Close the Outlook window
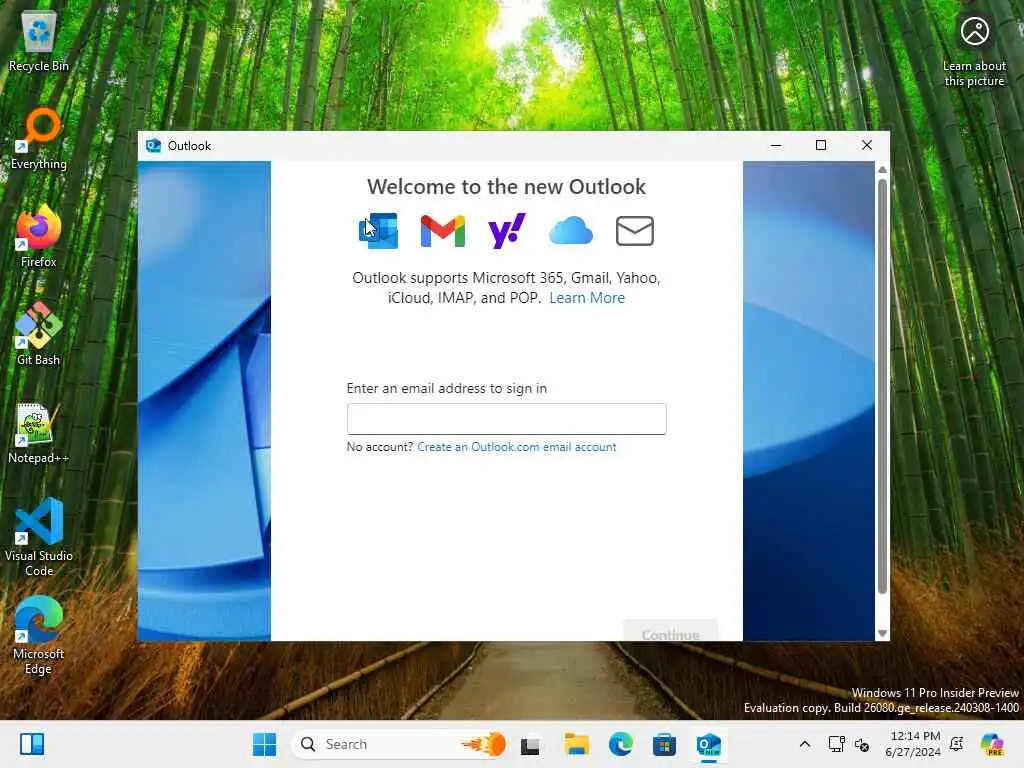Image resolution: width=1024 pixels, height=768 pixels. [867, 145]
